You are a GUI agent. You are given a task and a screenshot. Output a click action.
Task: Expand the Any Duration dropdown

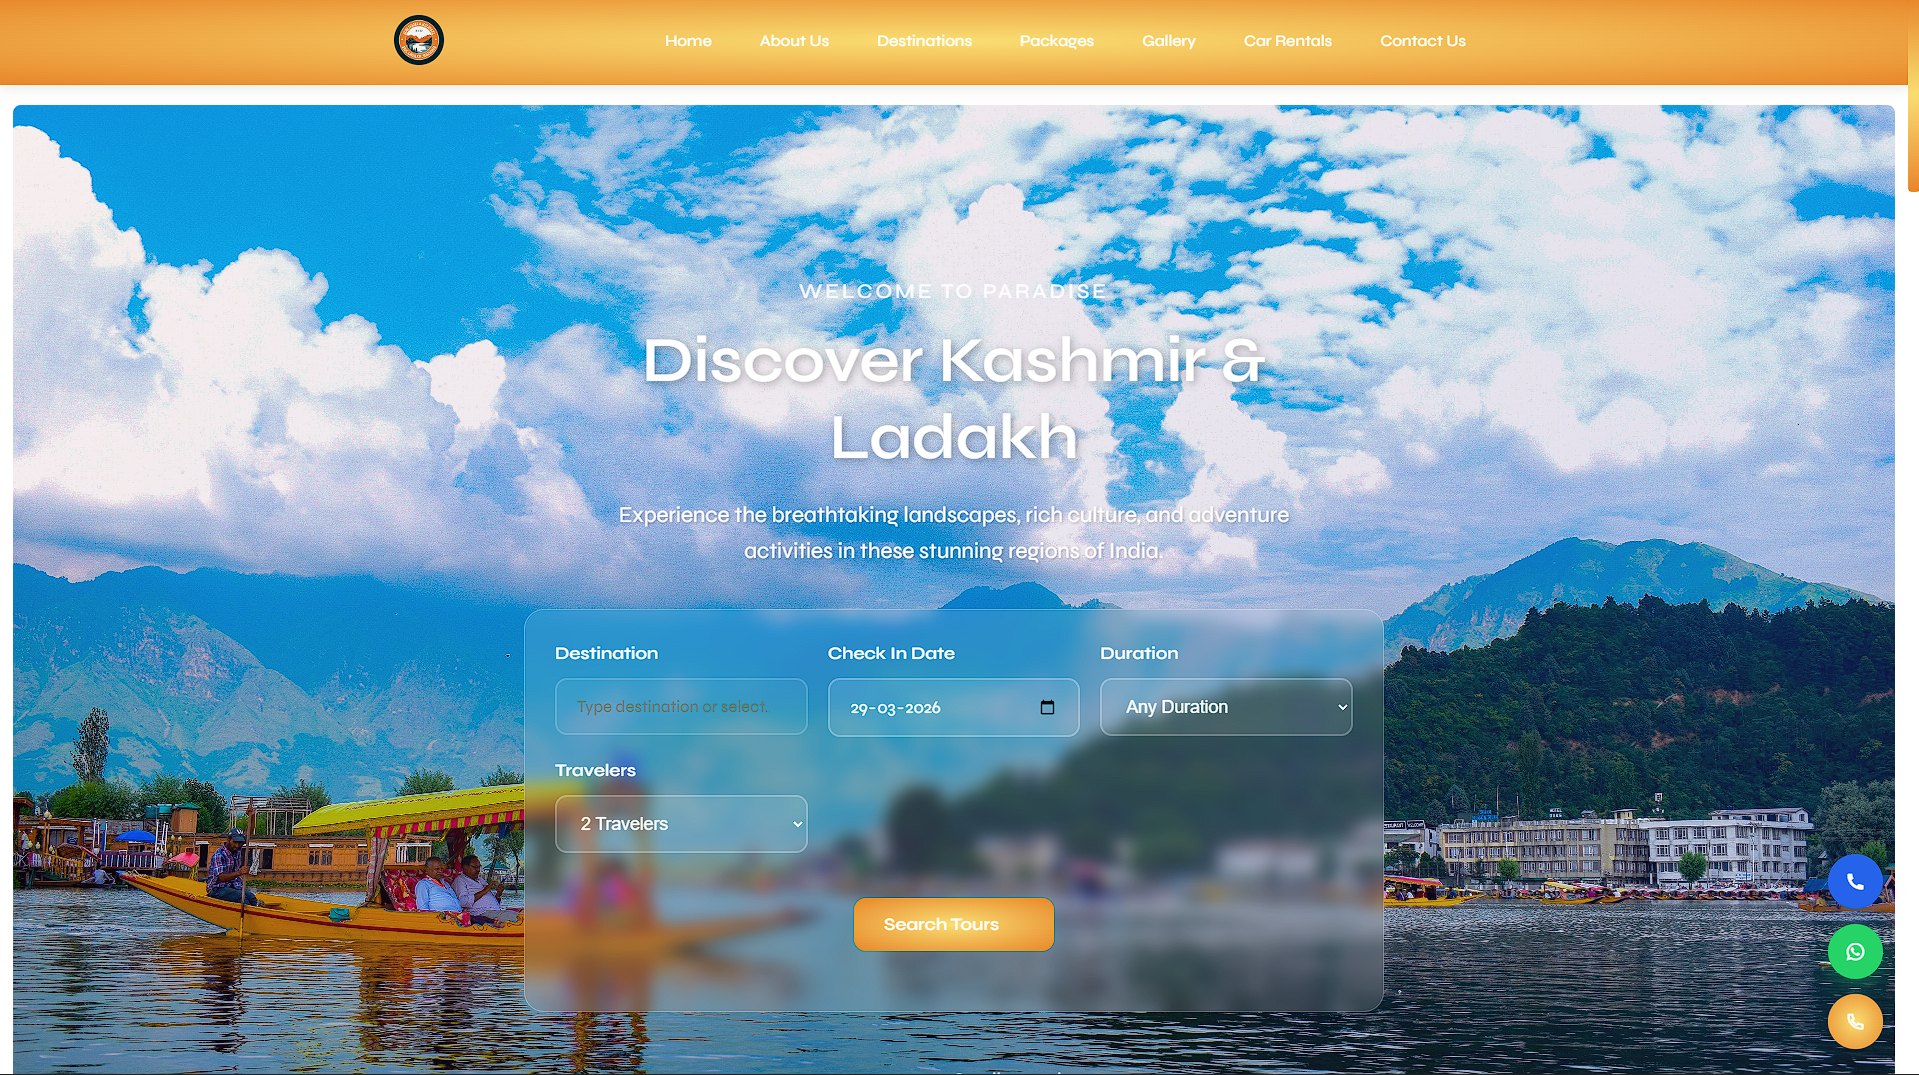[1225, 707]
